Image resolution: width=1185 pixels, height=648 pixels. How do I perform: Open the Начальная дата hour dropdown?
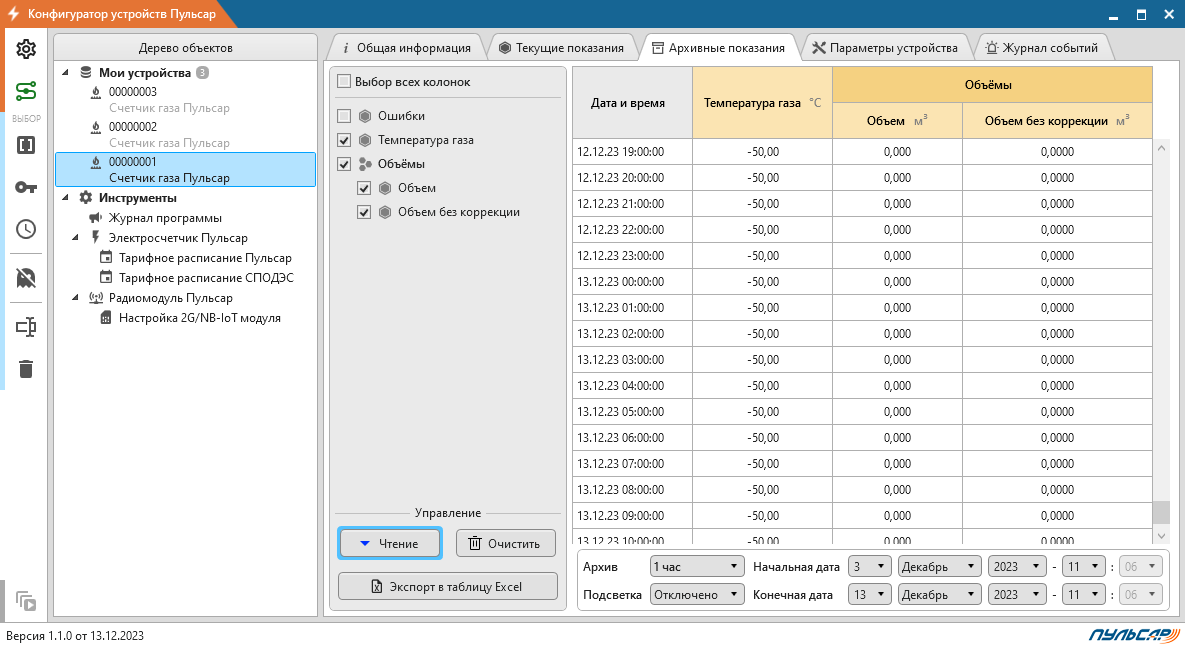tap(1084, 566)
